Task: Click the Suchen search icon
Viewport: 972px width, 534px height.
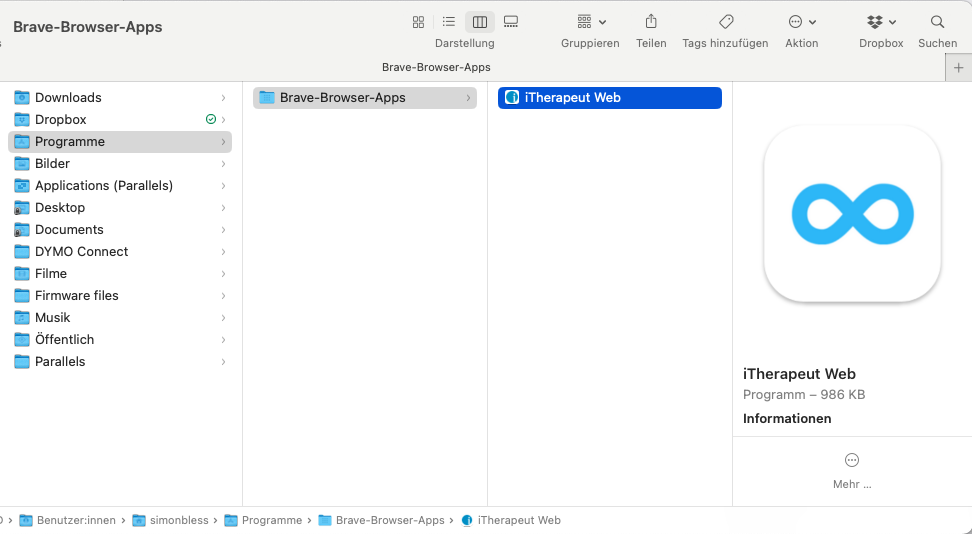Action: click(937, 22)
